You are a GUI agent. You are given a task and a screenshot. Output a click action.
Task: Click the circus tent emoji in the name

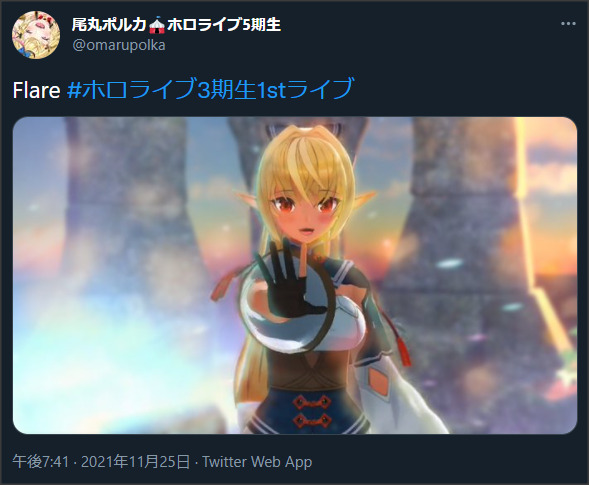pos(157,25)
